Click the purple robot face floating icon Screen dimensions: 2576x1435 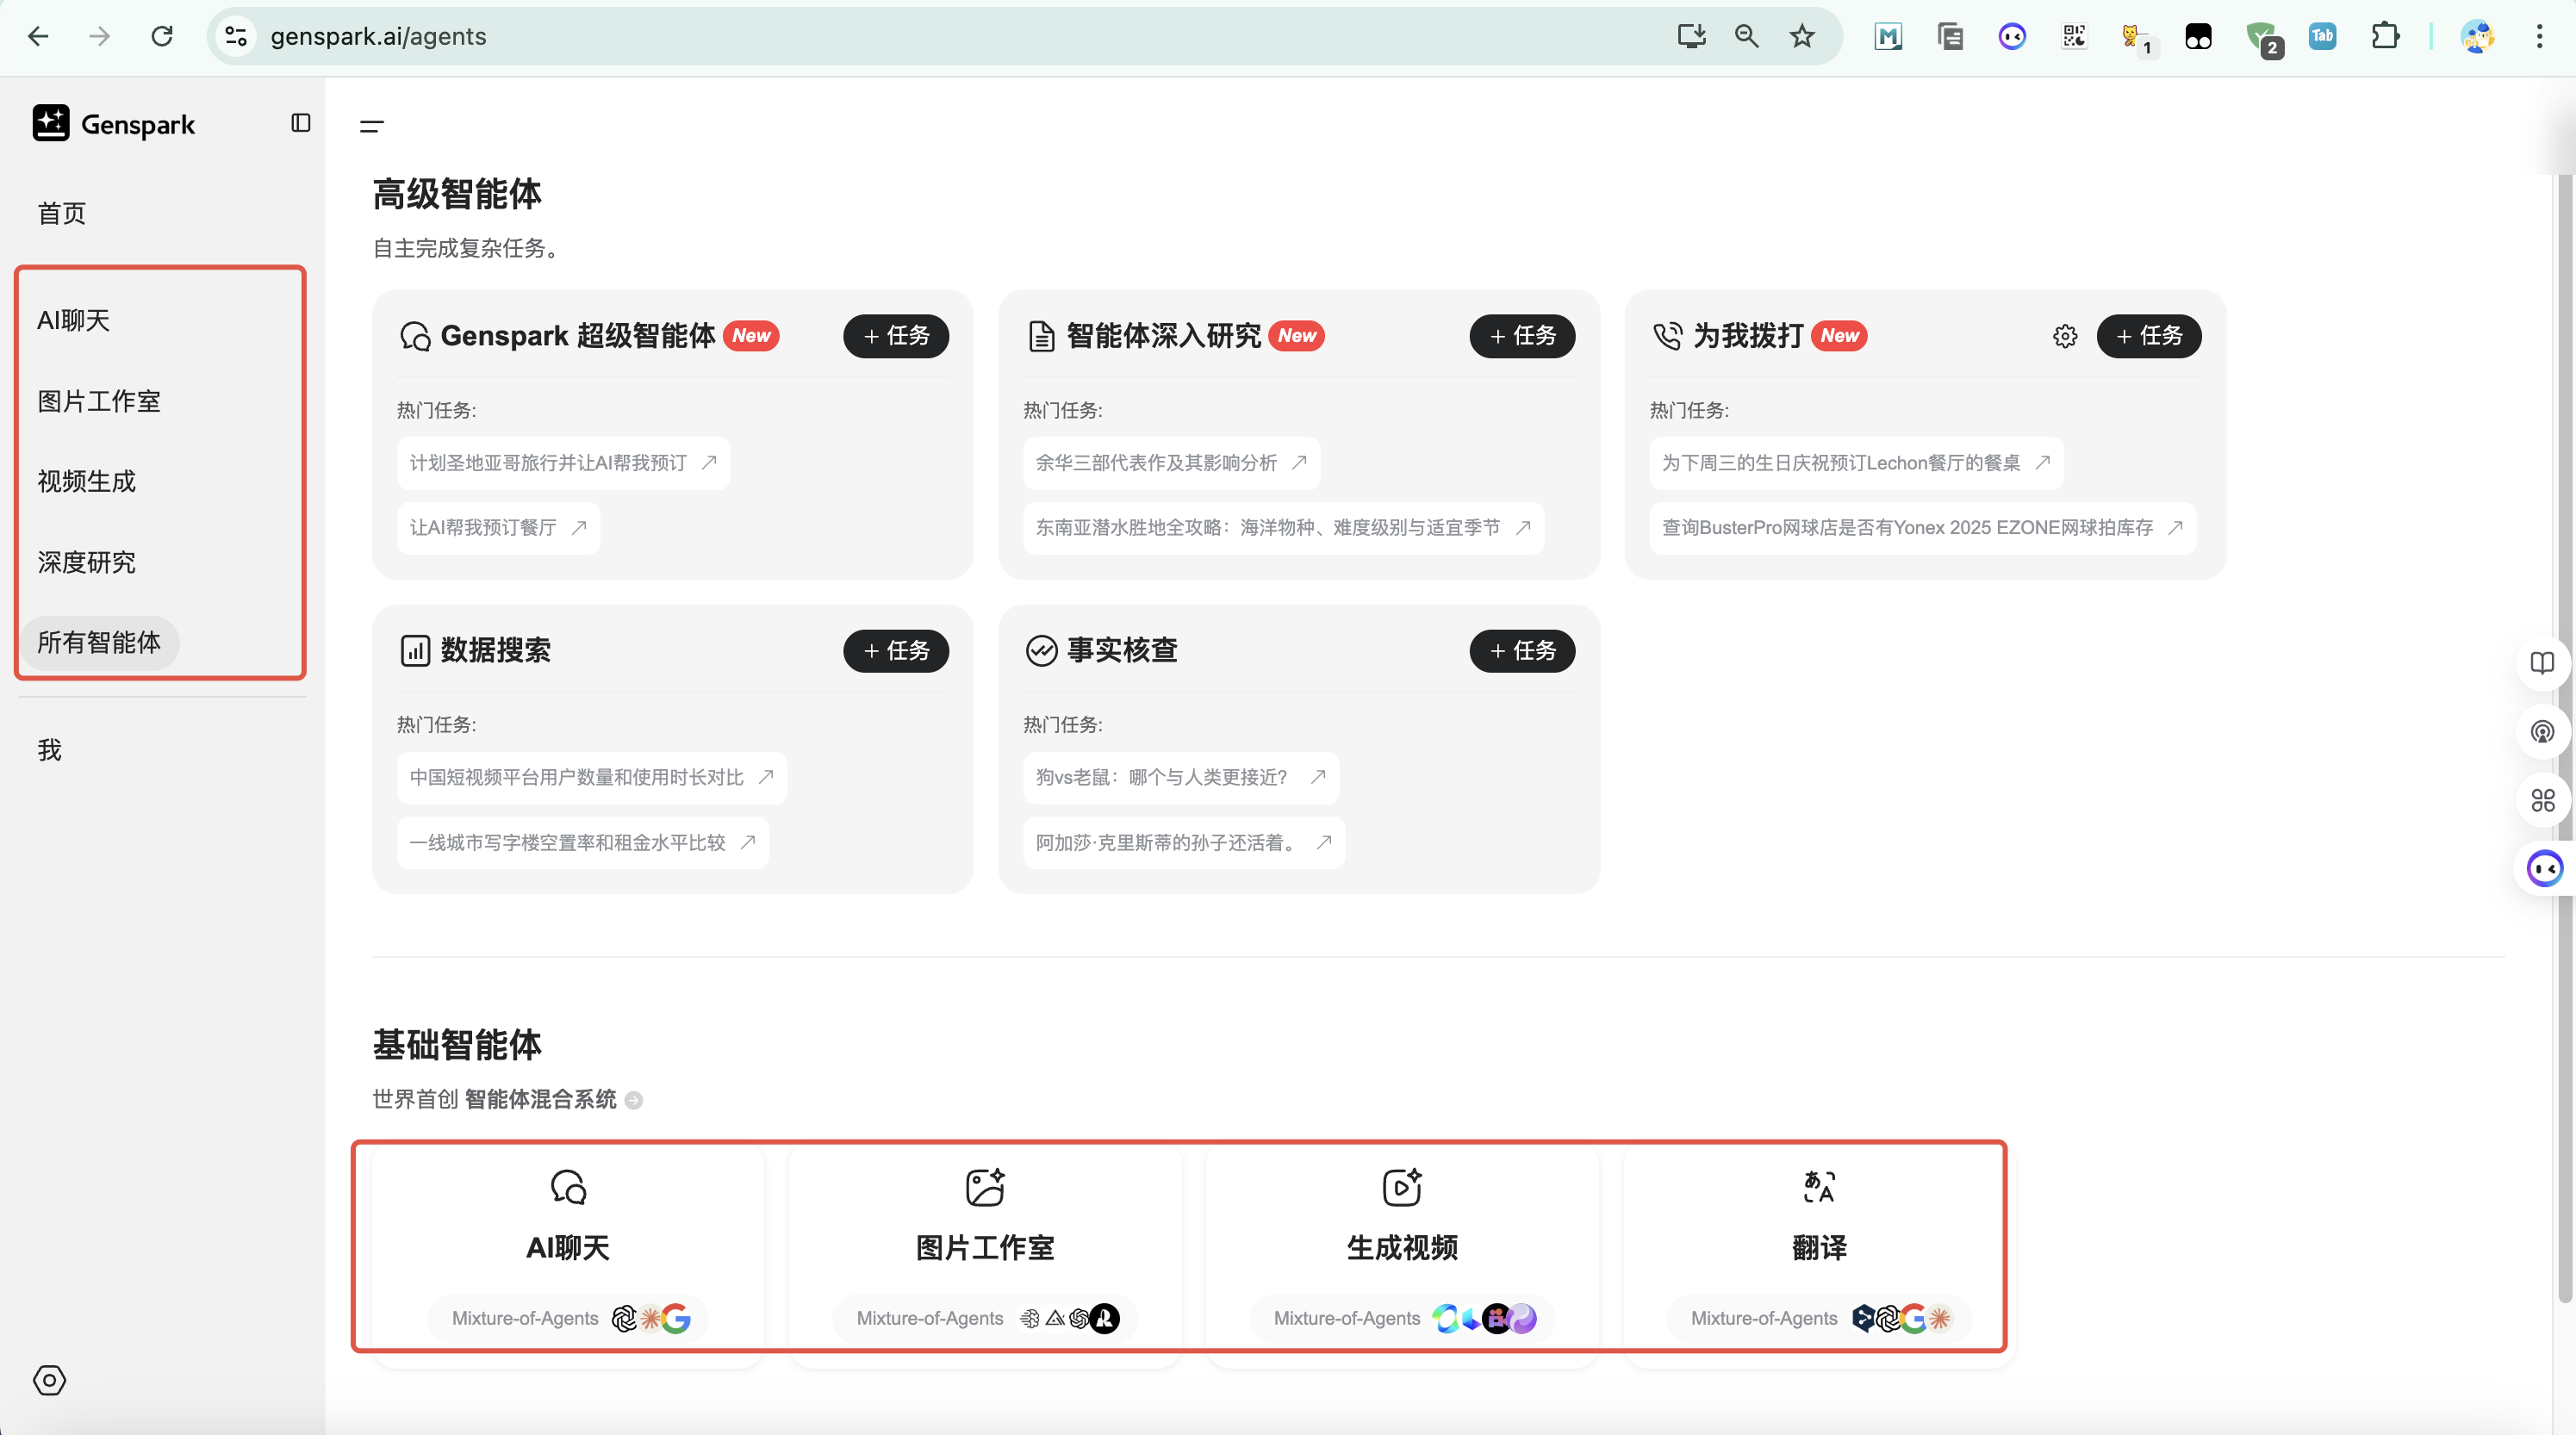(2544, 868)
